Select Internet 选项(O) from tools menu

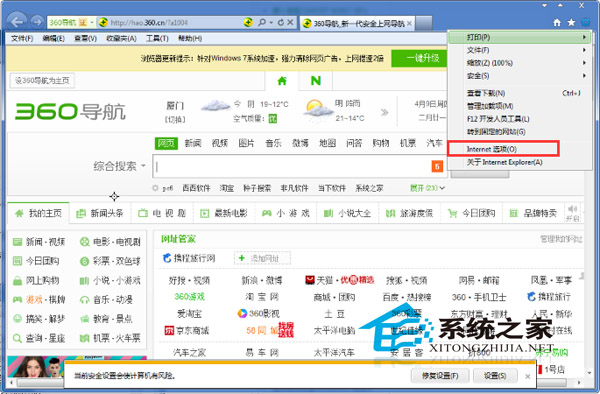503,149
